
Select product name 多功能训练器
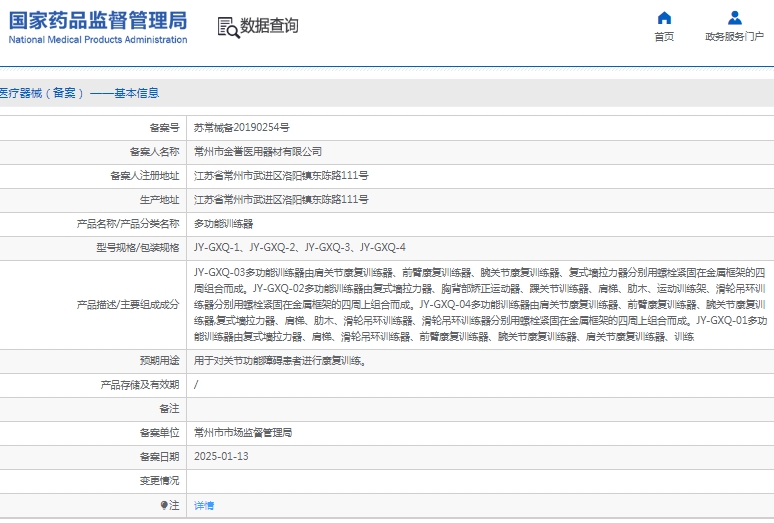click(223, 224)
